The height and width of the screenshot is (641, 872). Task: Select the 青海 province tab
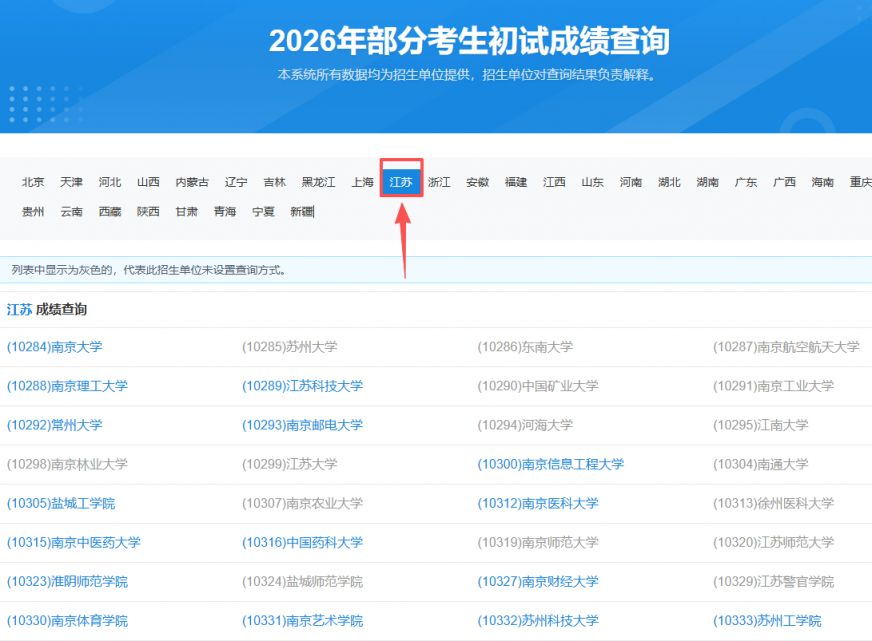pyautogui.click(x=225, y=211)
